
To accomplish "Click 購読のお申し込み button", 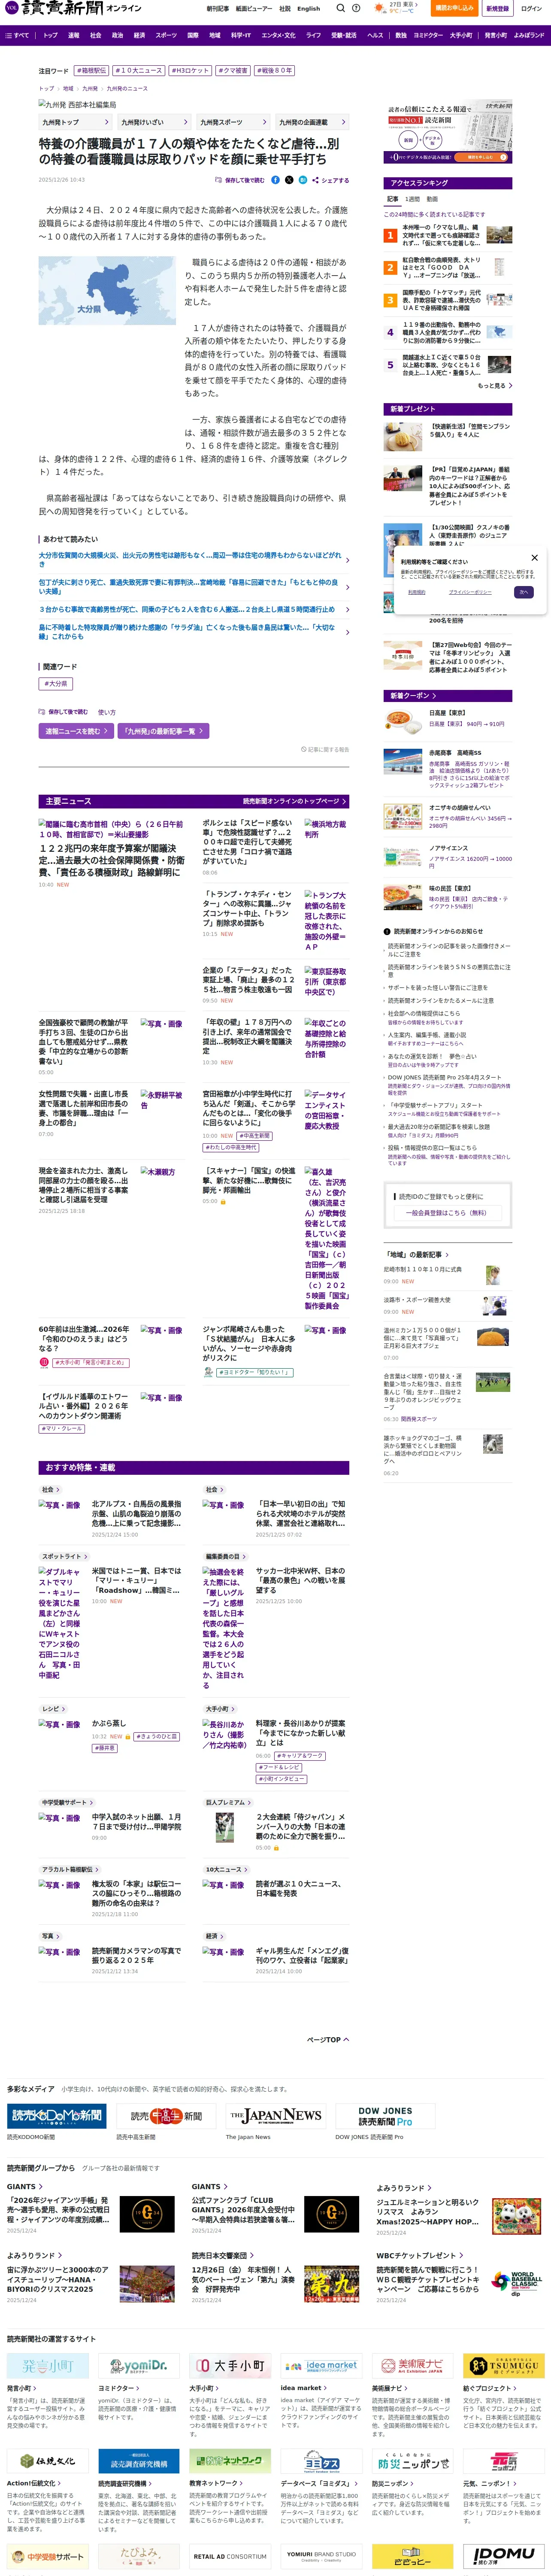I will (x=454, y=8).
